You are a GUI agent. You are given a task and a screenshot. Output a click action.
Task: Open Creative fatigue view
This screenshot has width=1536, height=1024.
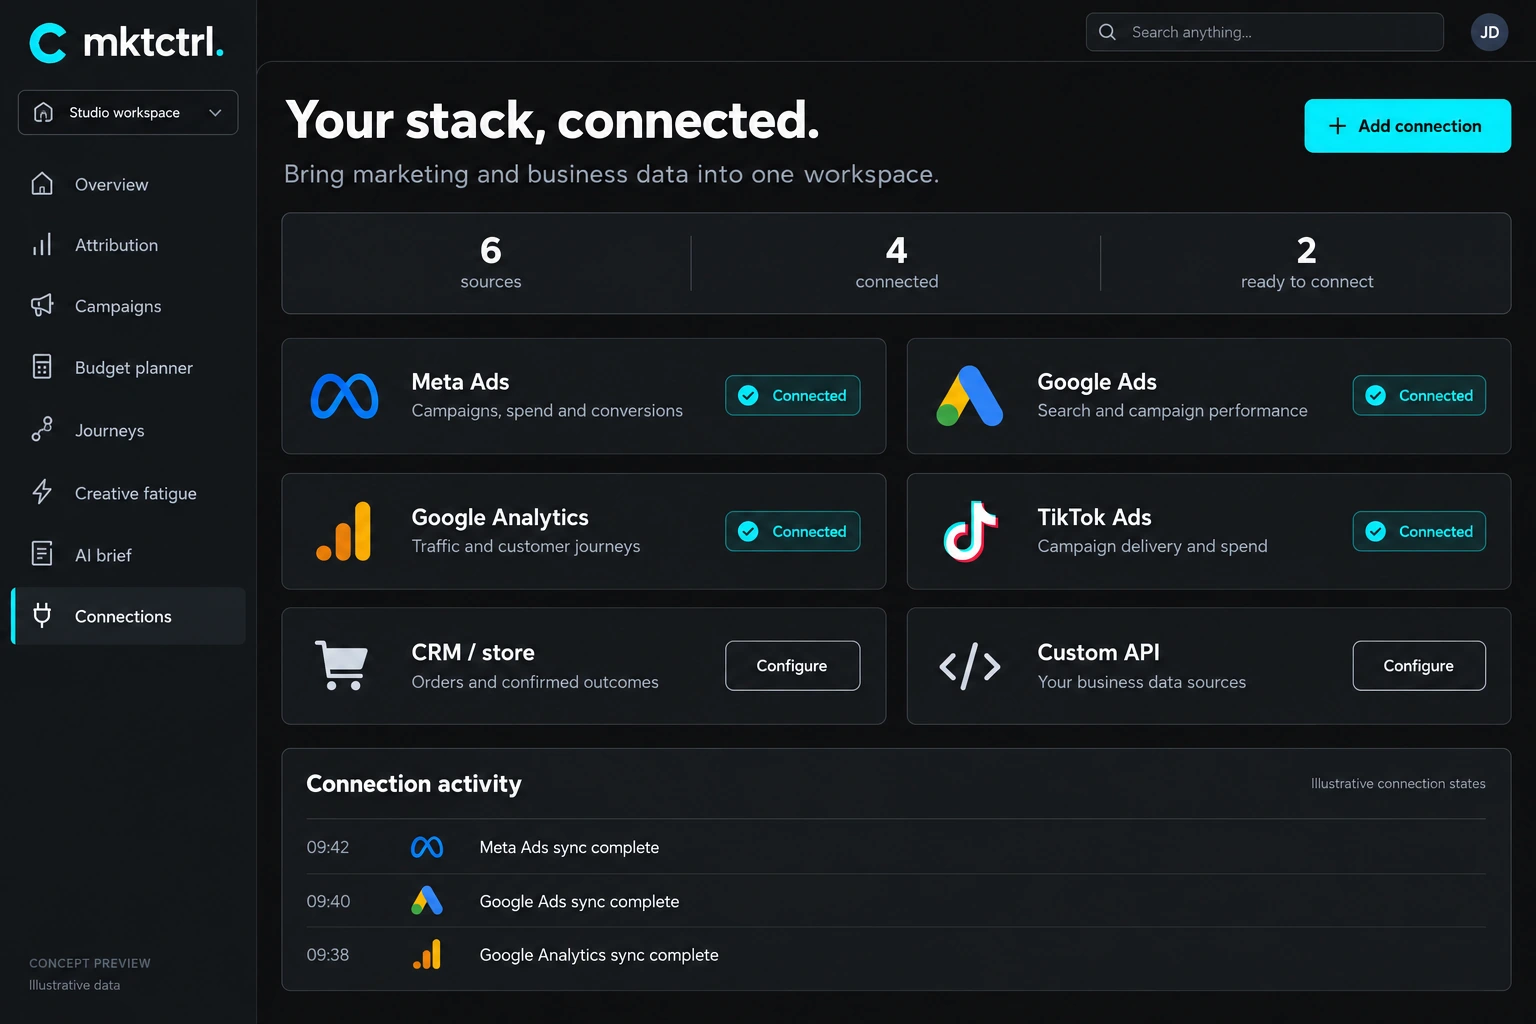128,493
